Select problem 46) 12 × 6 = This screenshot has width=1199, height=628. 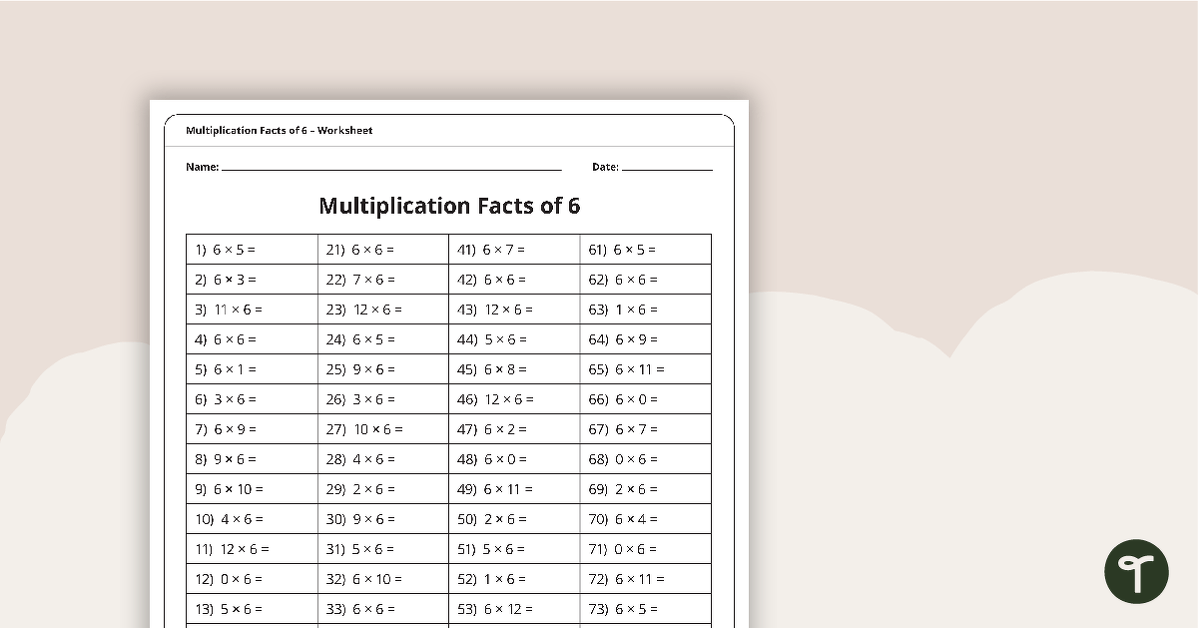tap(496, 399)
